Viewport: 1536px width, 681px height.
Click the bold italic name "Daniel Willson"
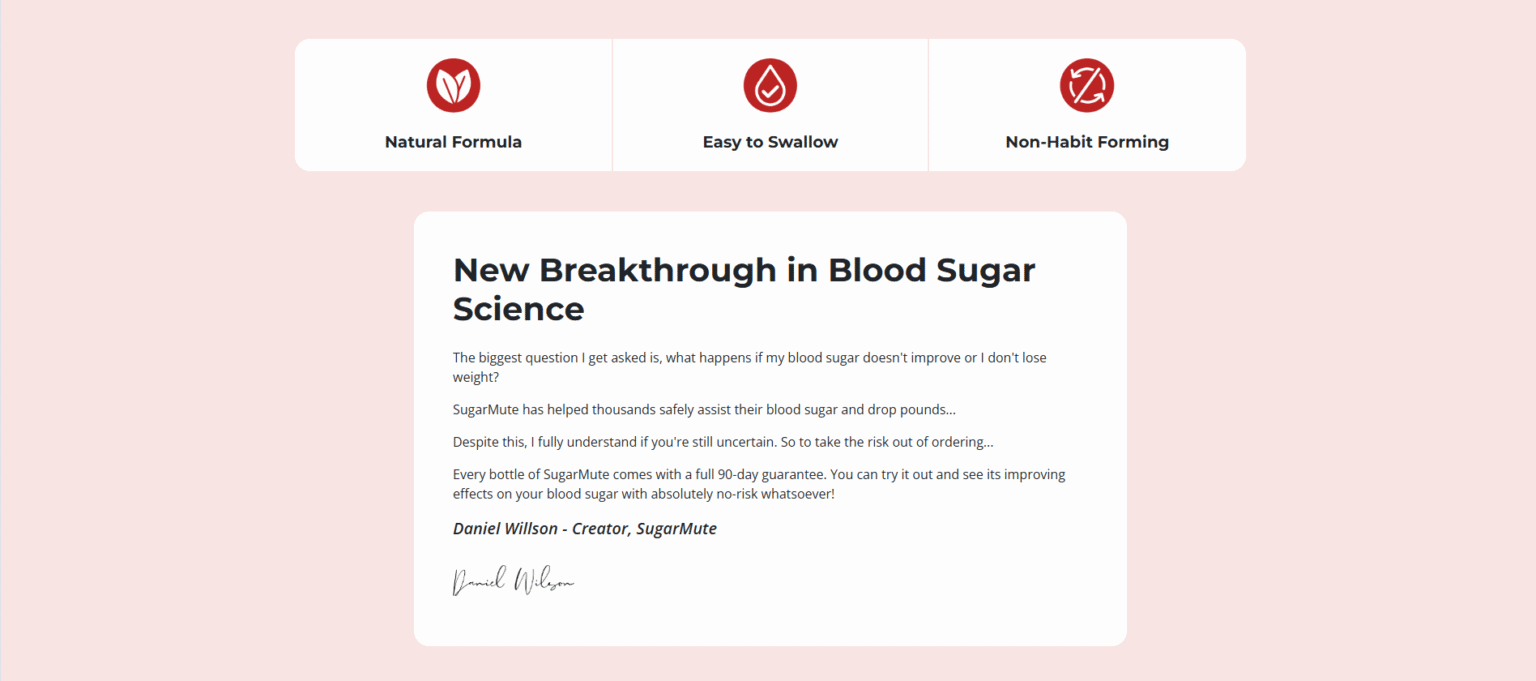point(505,529)
